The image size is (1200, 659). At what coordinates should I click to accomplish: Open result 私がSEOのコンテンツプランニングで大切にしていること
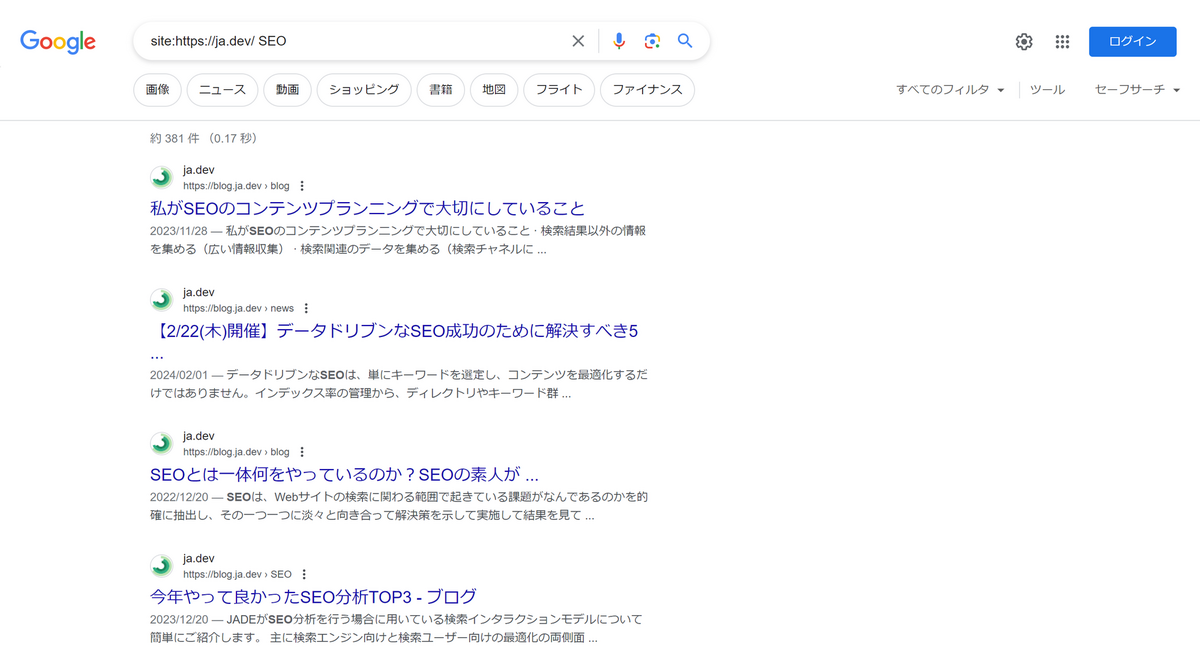[367, 209]
